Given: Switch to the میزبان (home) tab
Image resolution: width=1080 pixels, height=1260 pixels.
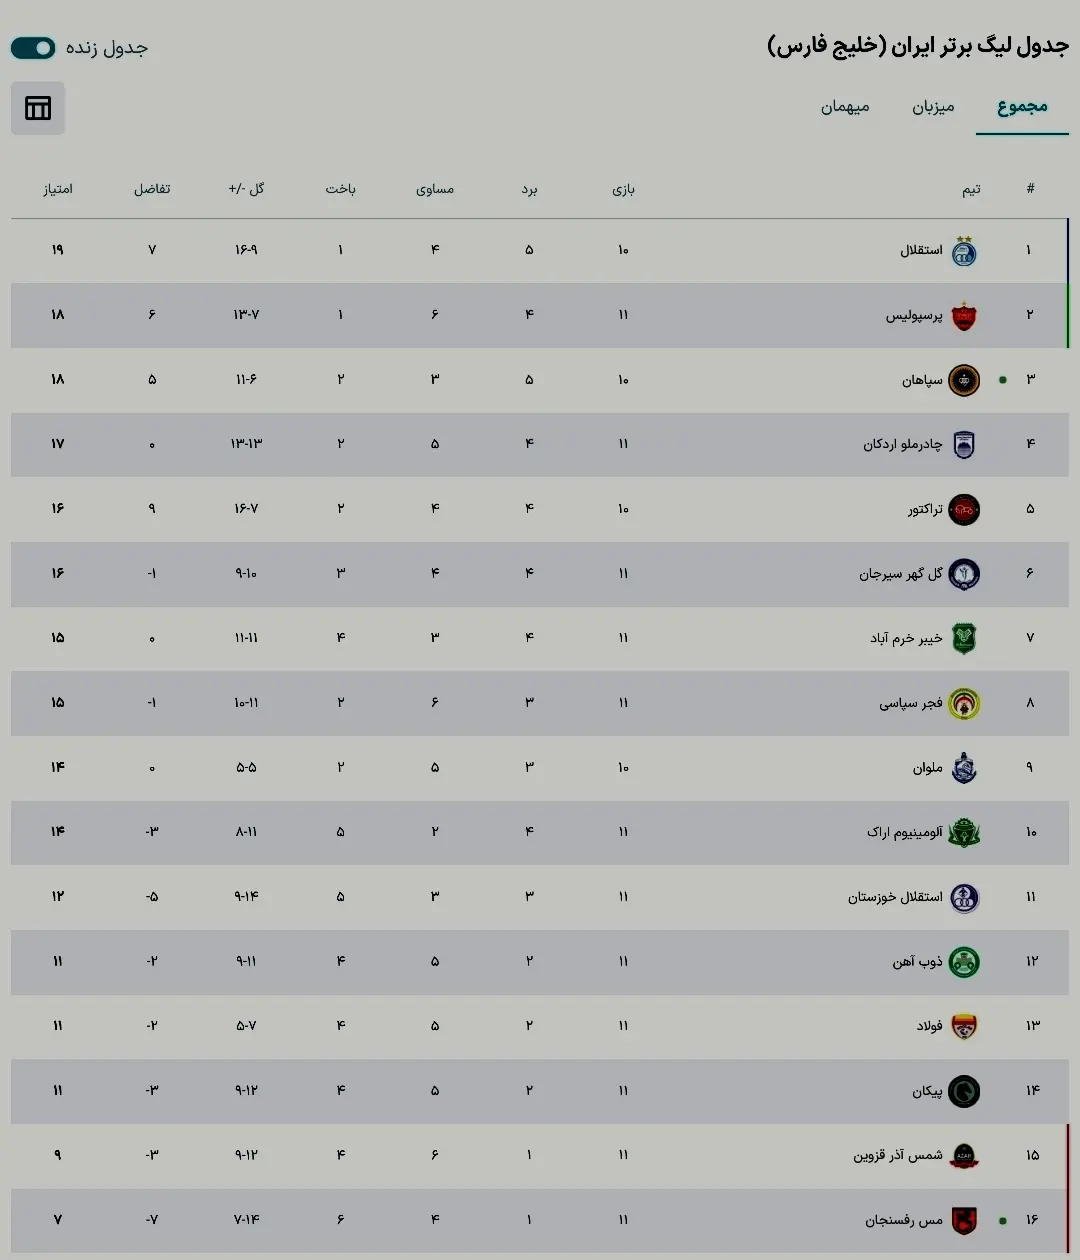Looking at the screenshot, I should pos(932,107).
